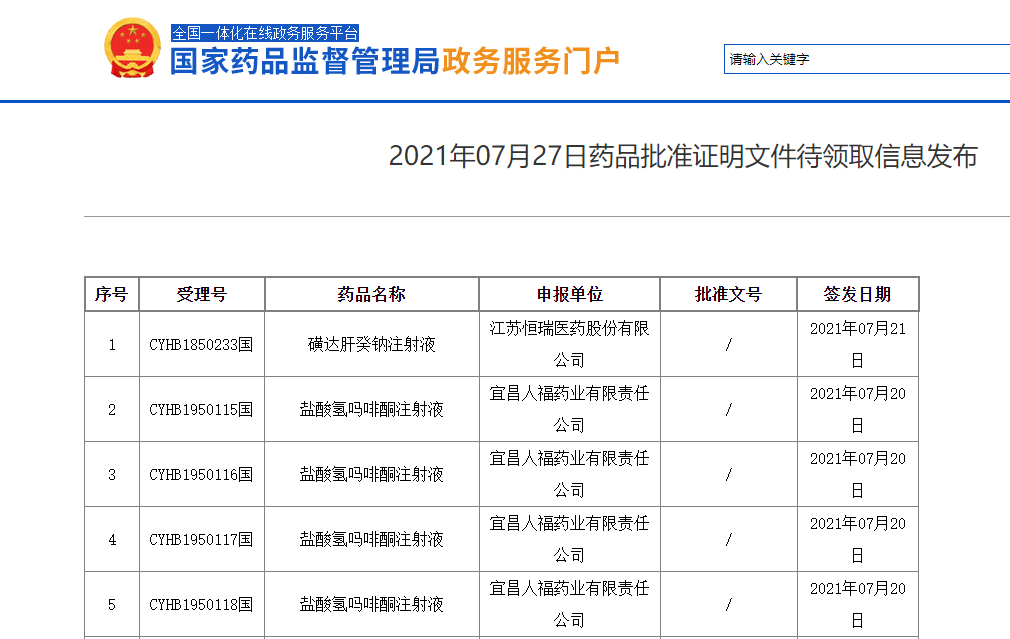The height and width of the screenshot is (639, 1010).
Task: Click applicant 江苏恒瑞医药股份有限公司
Action: (569, 345)
